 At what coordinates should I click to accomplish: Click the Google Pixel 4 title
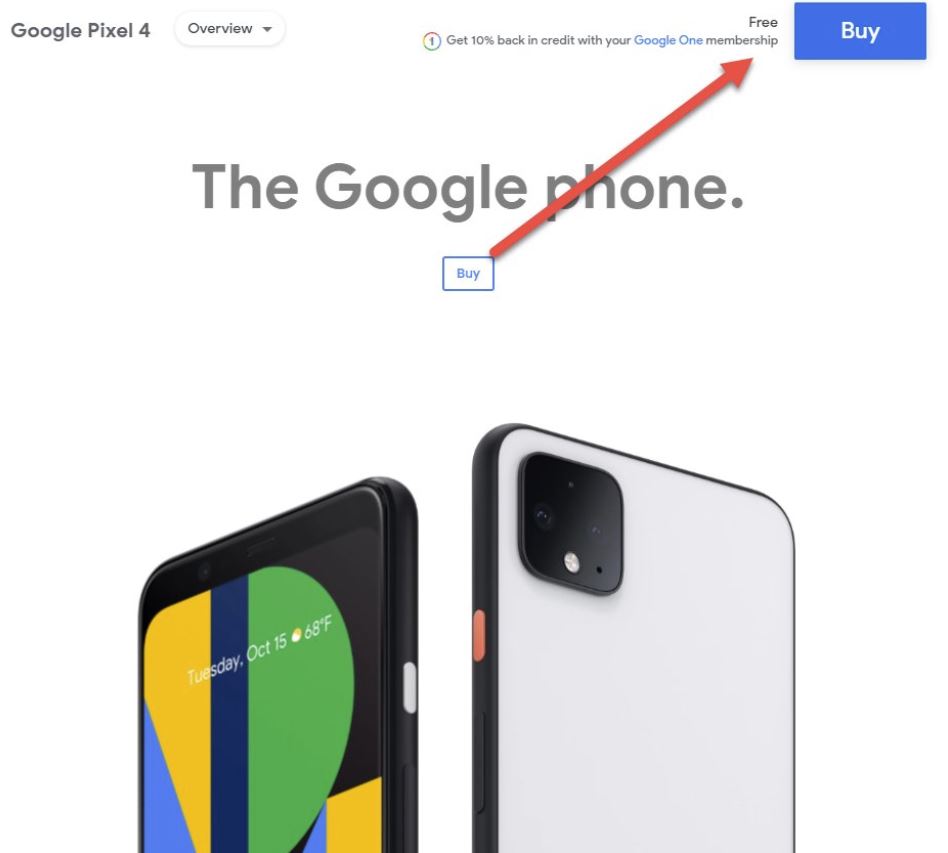pos(80,30)
